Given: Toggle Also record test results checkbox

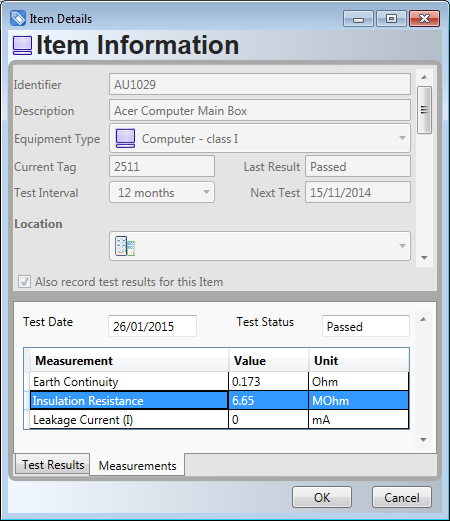Looking at the screenshot, I should [x=24, y=282].
